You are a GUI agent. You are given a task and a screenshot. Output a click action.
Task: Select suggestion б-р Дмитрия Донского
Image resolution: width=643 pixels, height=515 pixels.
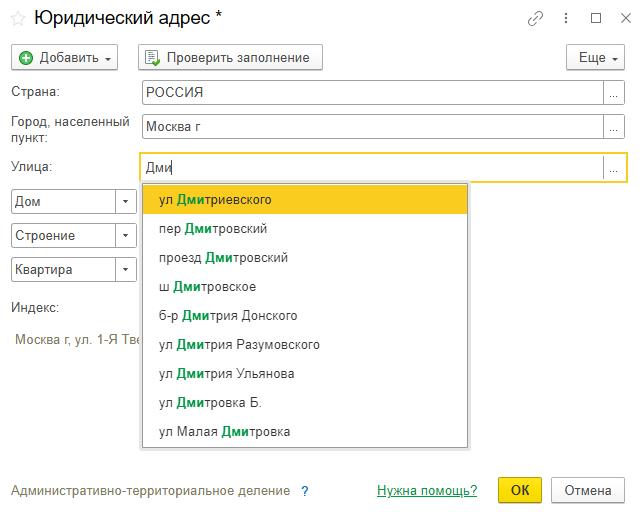305,316
